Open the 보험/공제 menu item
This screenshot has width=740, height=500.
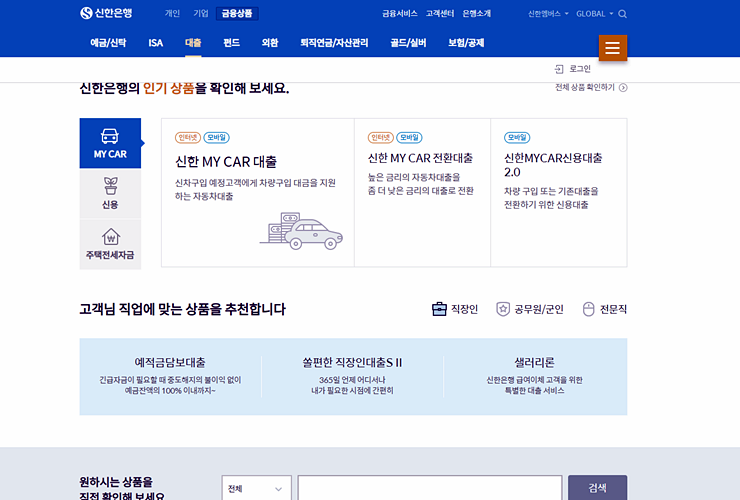tap(466, 43)
